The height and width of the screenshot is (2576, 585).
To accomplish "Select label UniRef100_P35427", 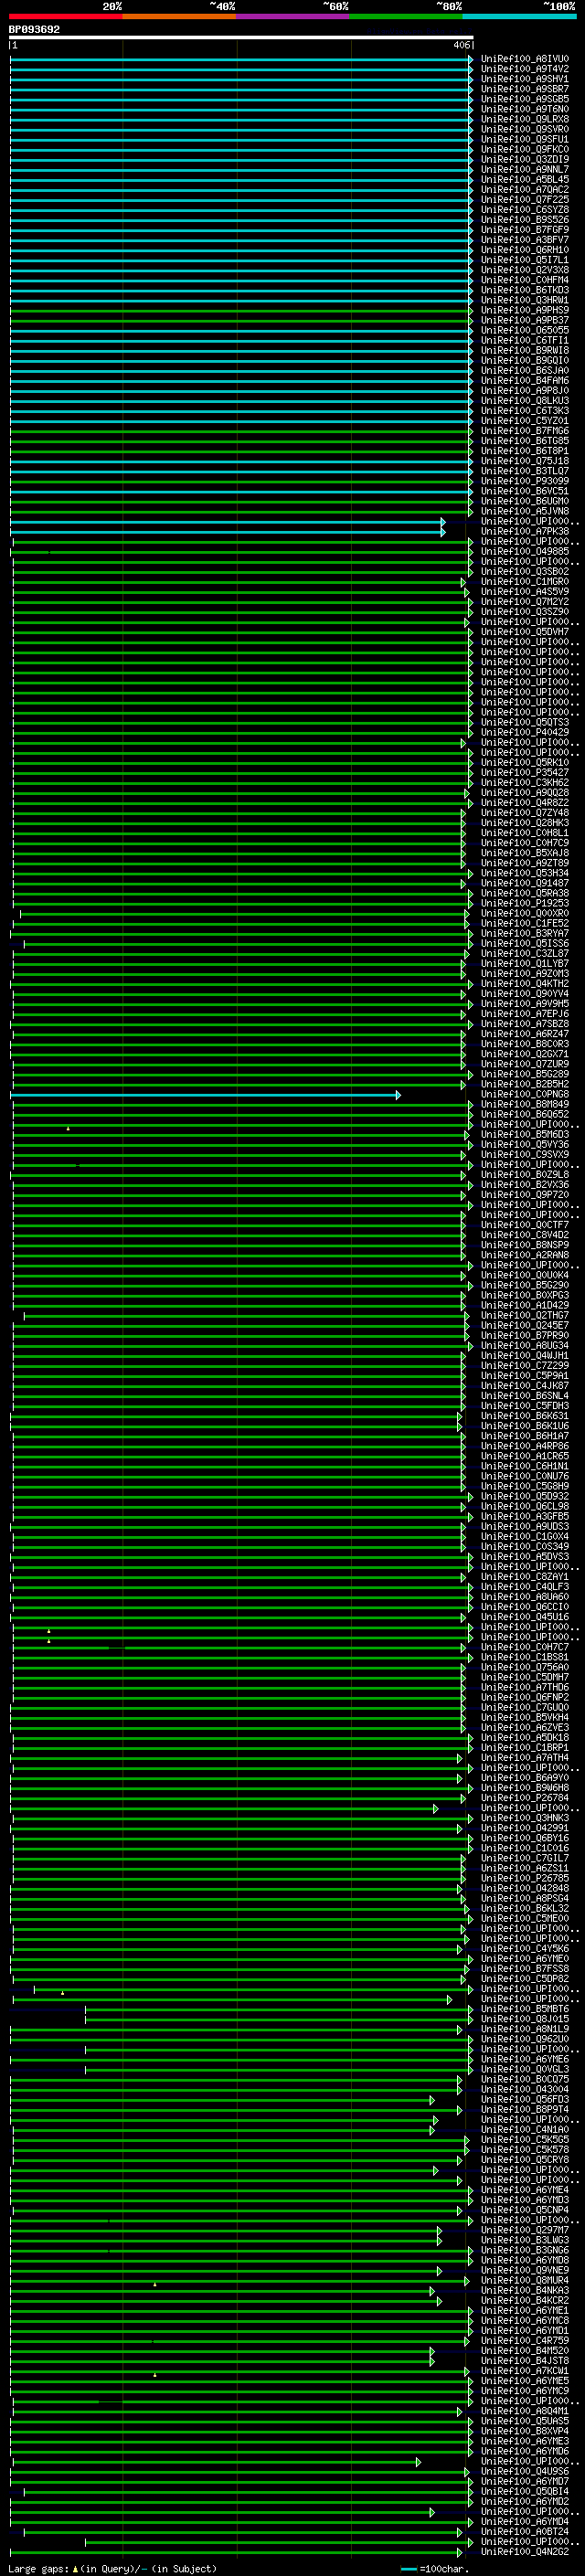I will coord(525,773).
